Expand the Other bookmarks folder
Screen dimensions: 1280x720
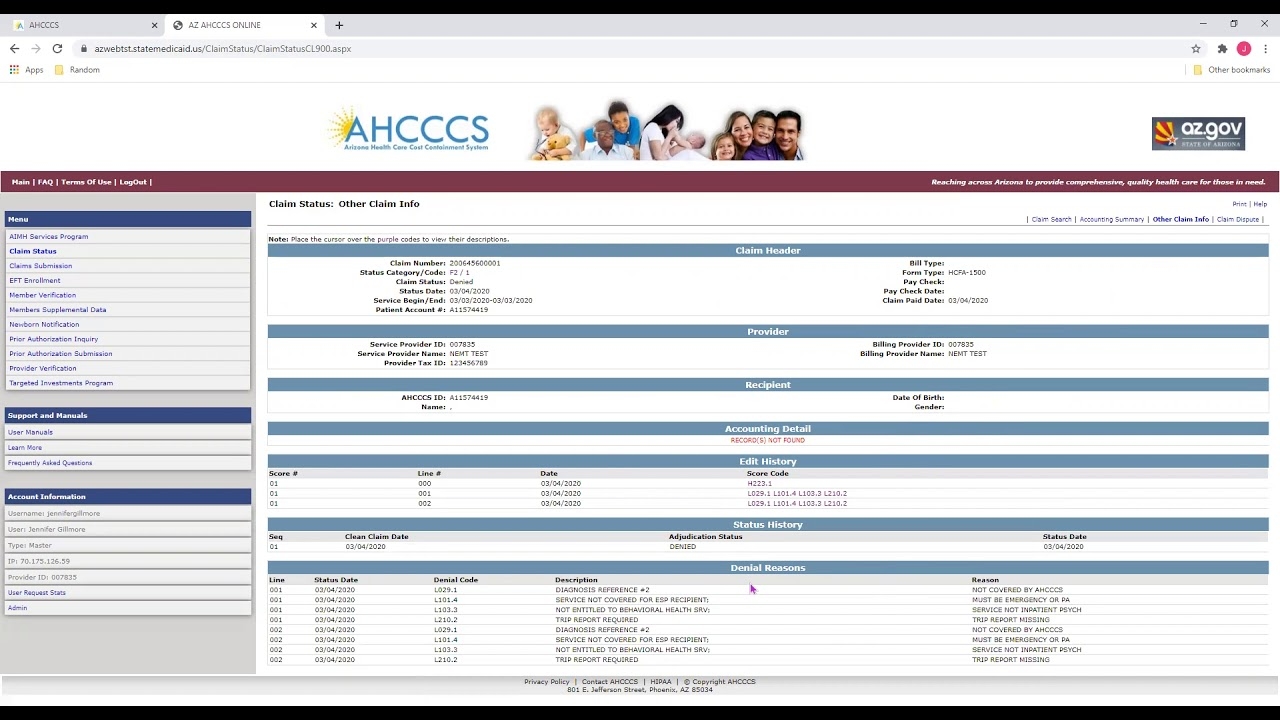(1231, 69)
